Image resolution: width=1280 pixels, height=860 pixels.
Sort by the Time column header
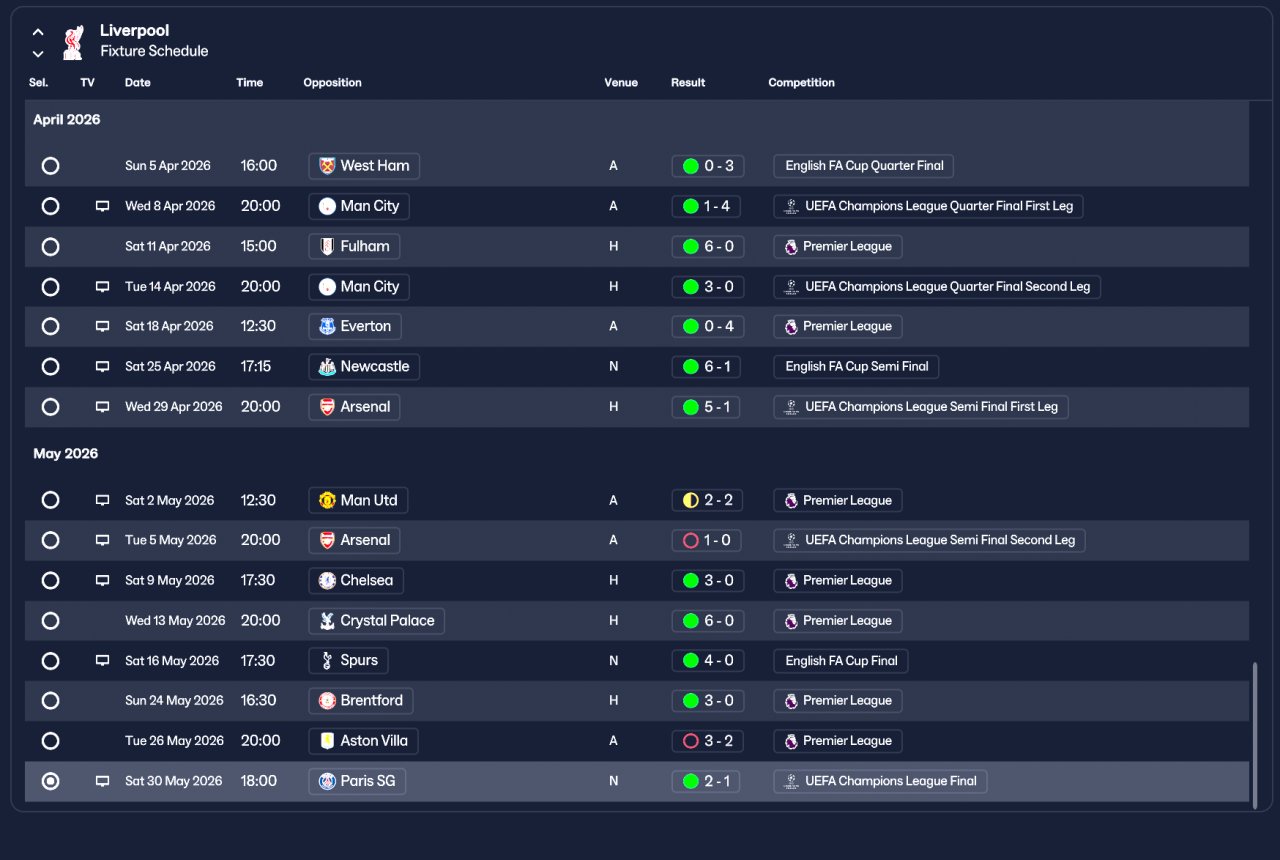click(x=250, y=83)
